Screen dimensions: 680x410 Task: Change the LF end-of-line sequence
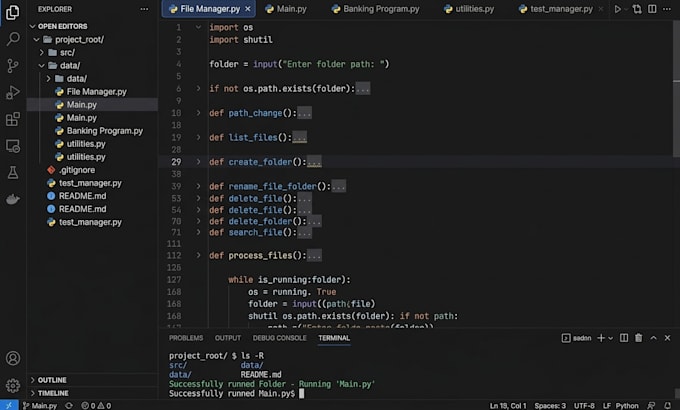click(607, 406)
